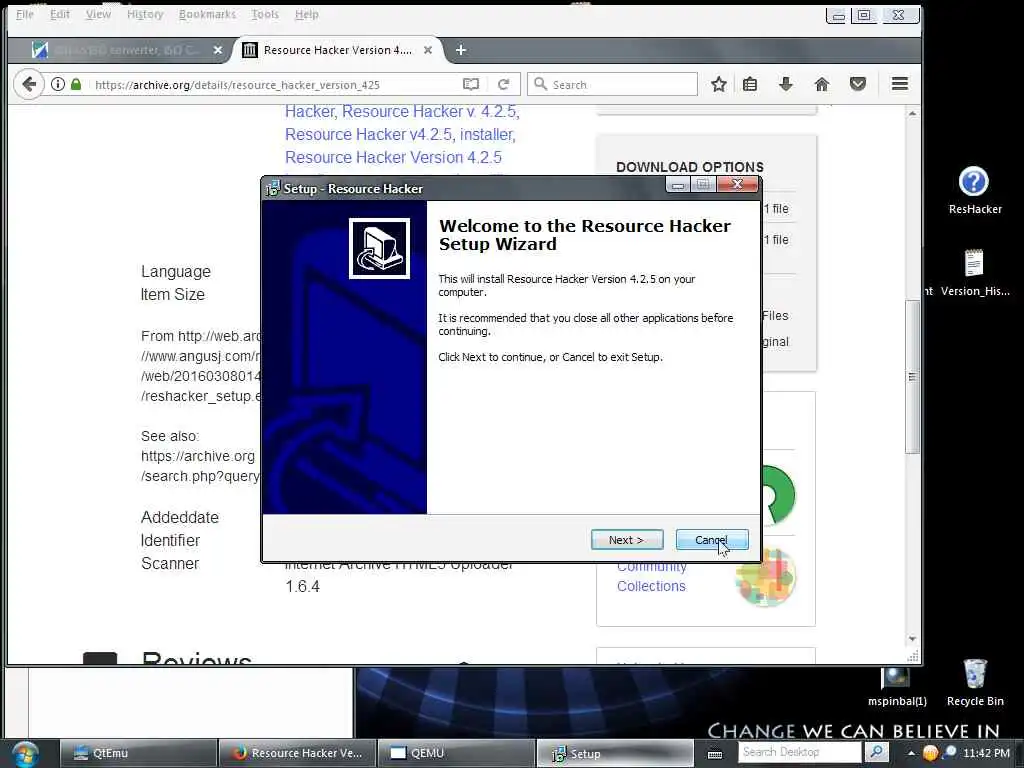Open the View menu

coord(98,14)
